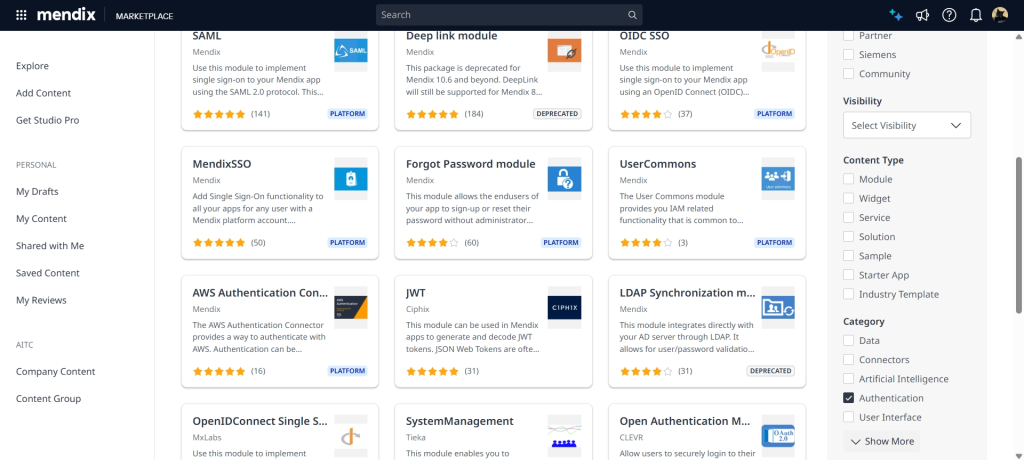Open the Forgot Password module title

(x=471, y=164)
